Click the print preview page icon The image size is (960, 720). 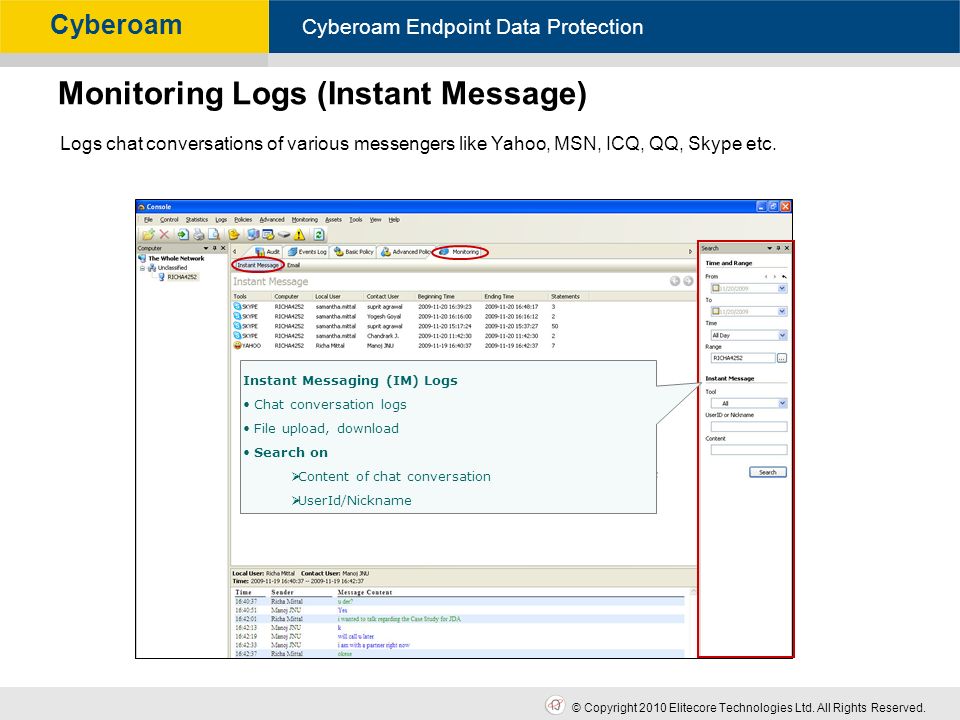[x=214, y=234]
